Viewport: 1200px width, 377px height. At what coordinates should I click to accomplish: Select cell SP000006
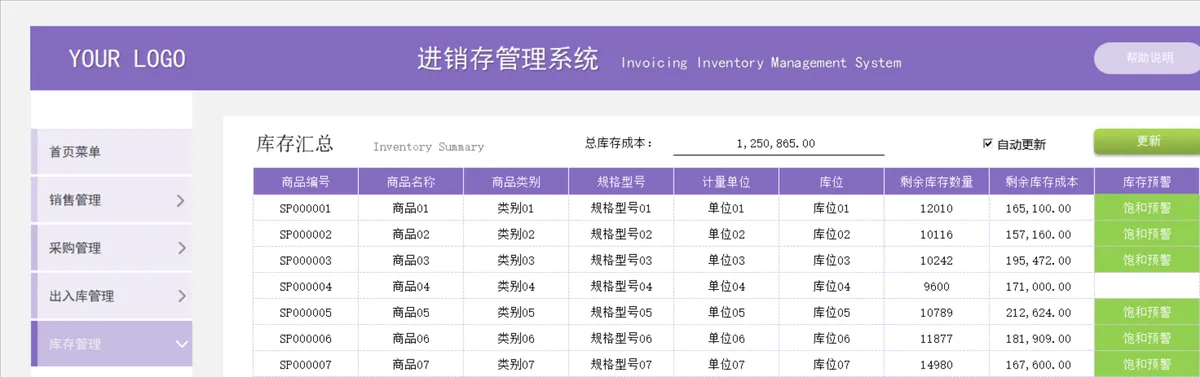point(305,338)
